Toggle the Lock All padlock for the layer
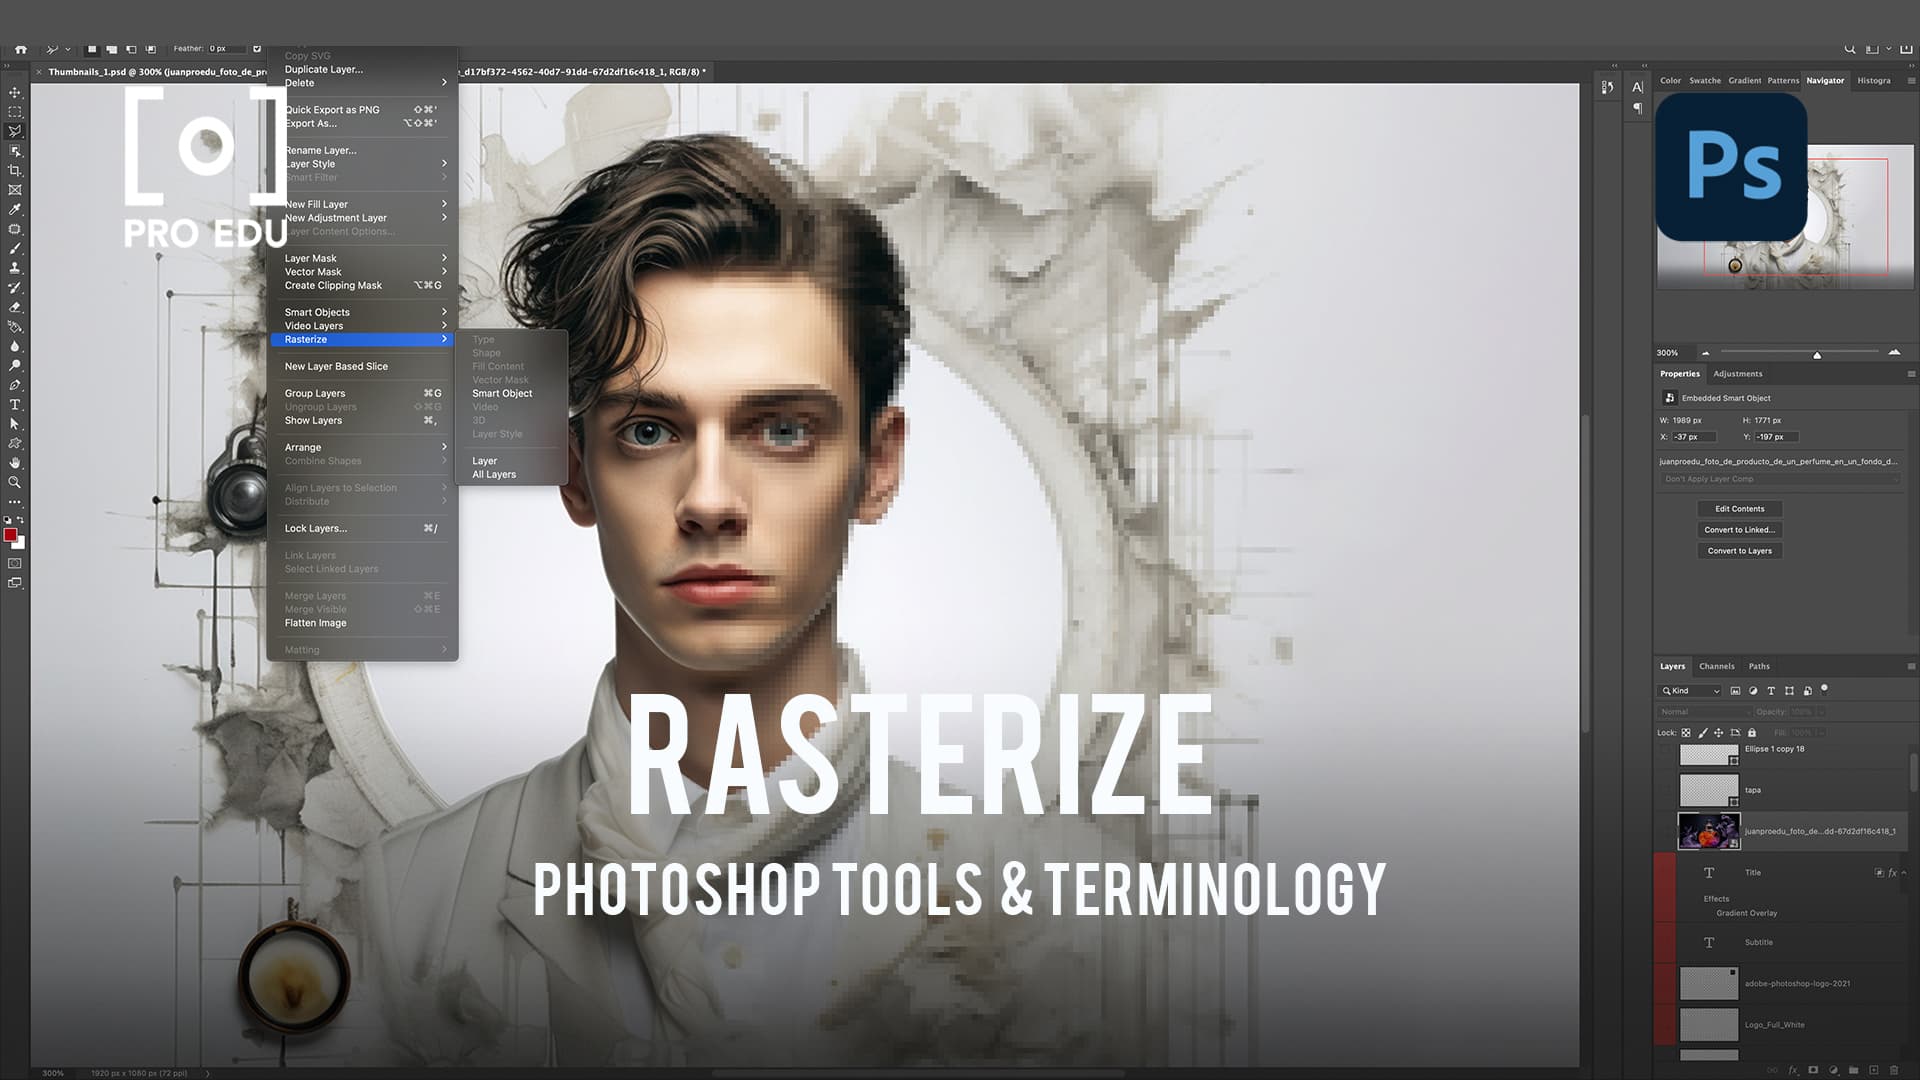1920x1080 pixels. (1752, 733)
